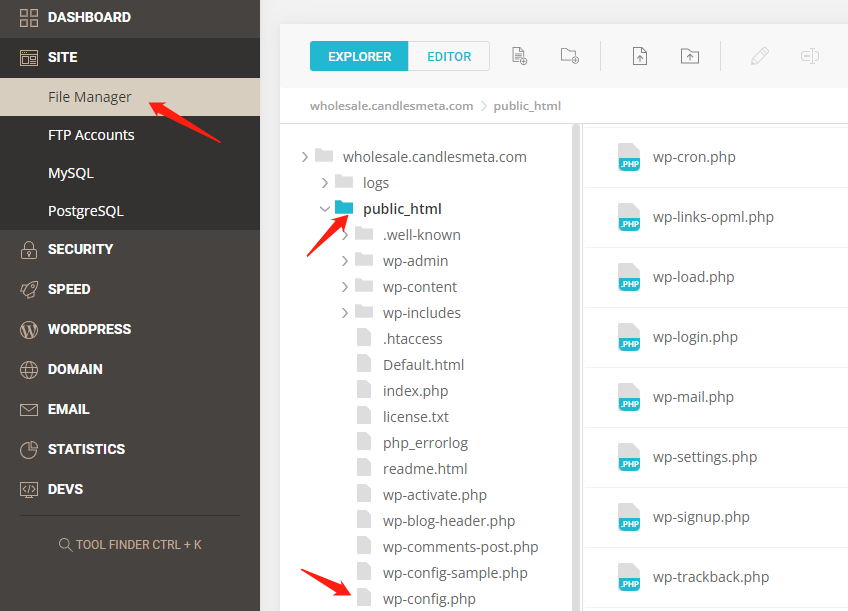The image size is (848, 611).
Task: Select wp-comments-post.php in folder tree
Action: coord(461,547)
